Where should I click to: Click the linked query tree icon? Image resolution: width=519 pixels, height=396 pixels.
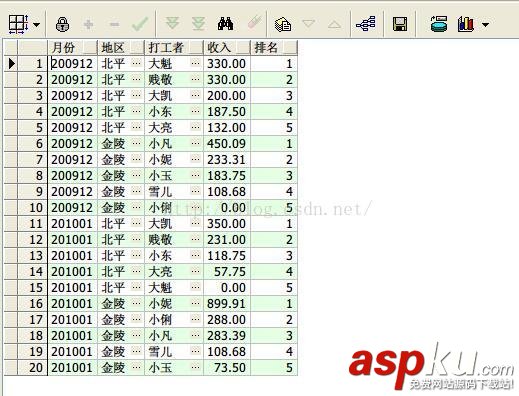pos(366,24)
